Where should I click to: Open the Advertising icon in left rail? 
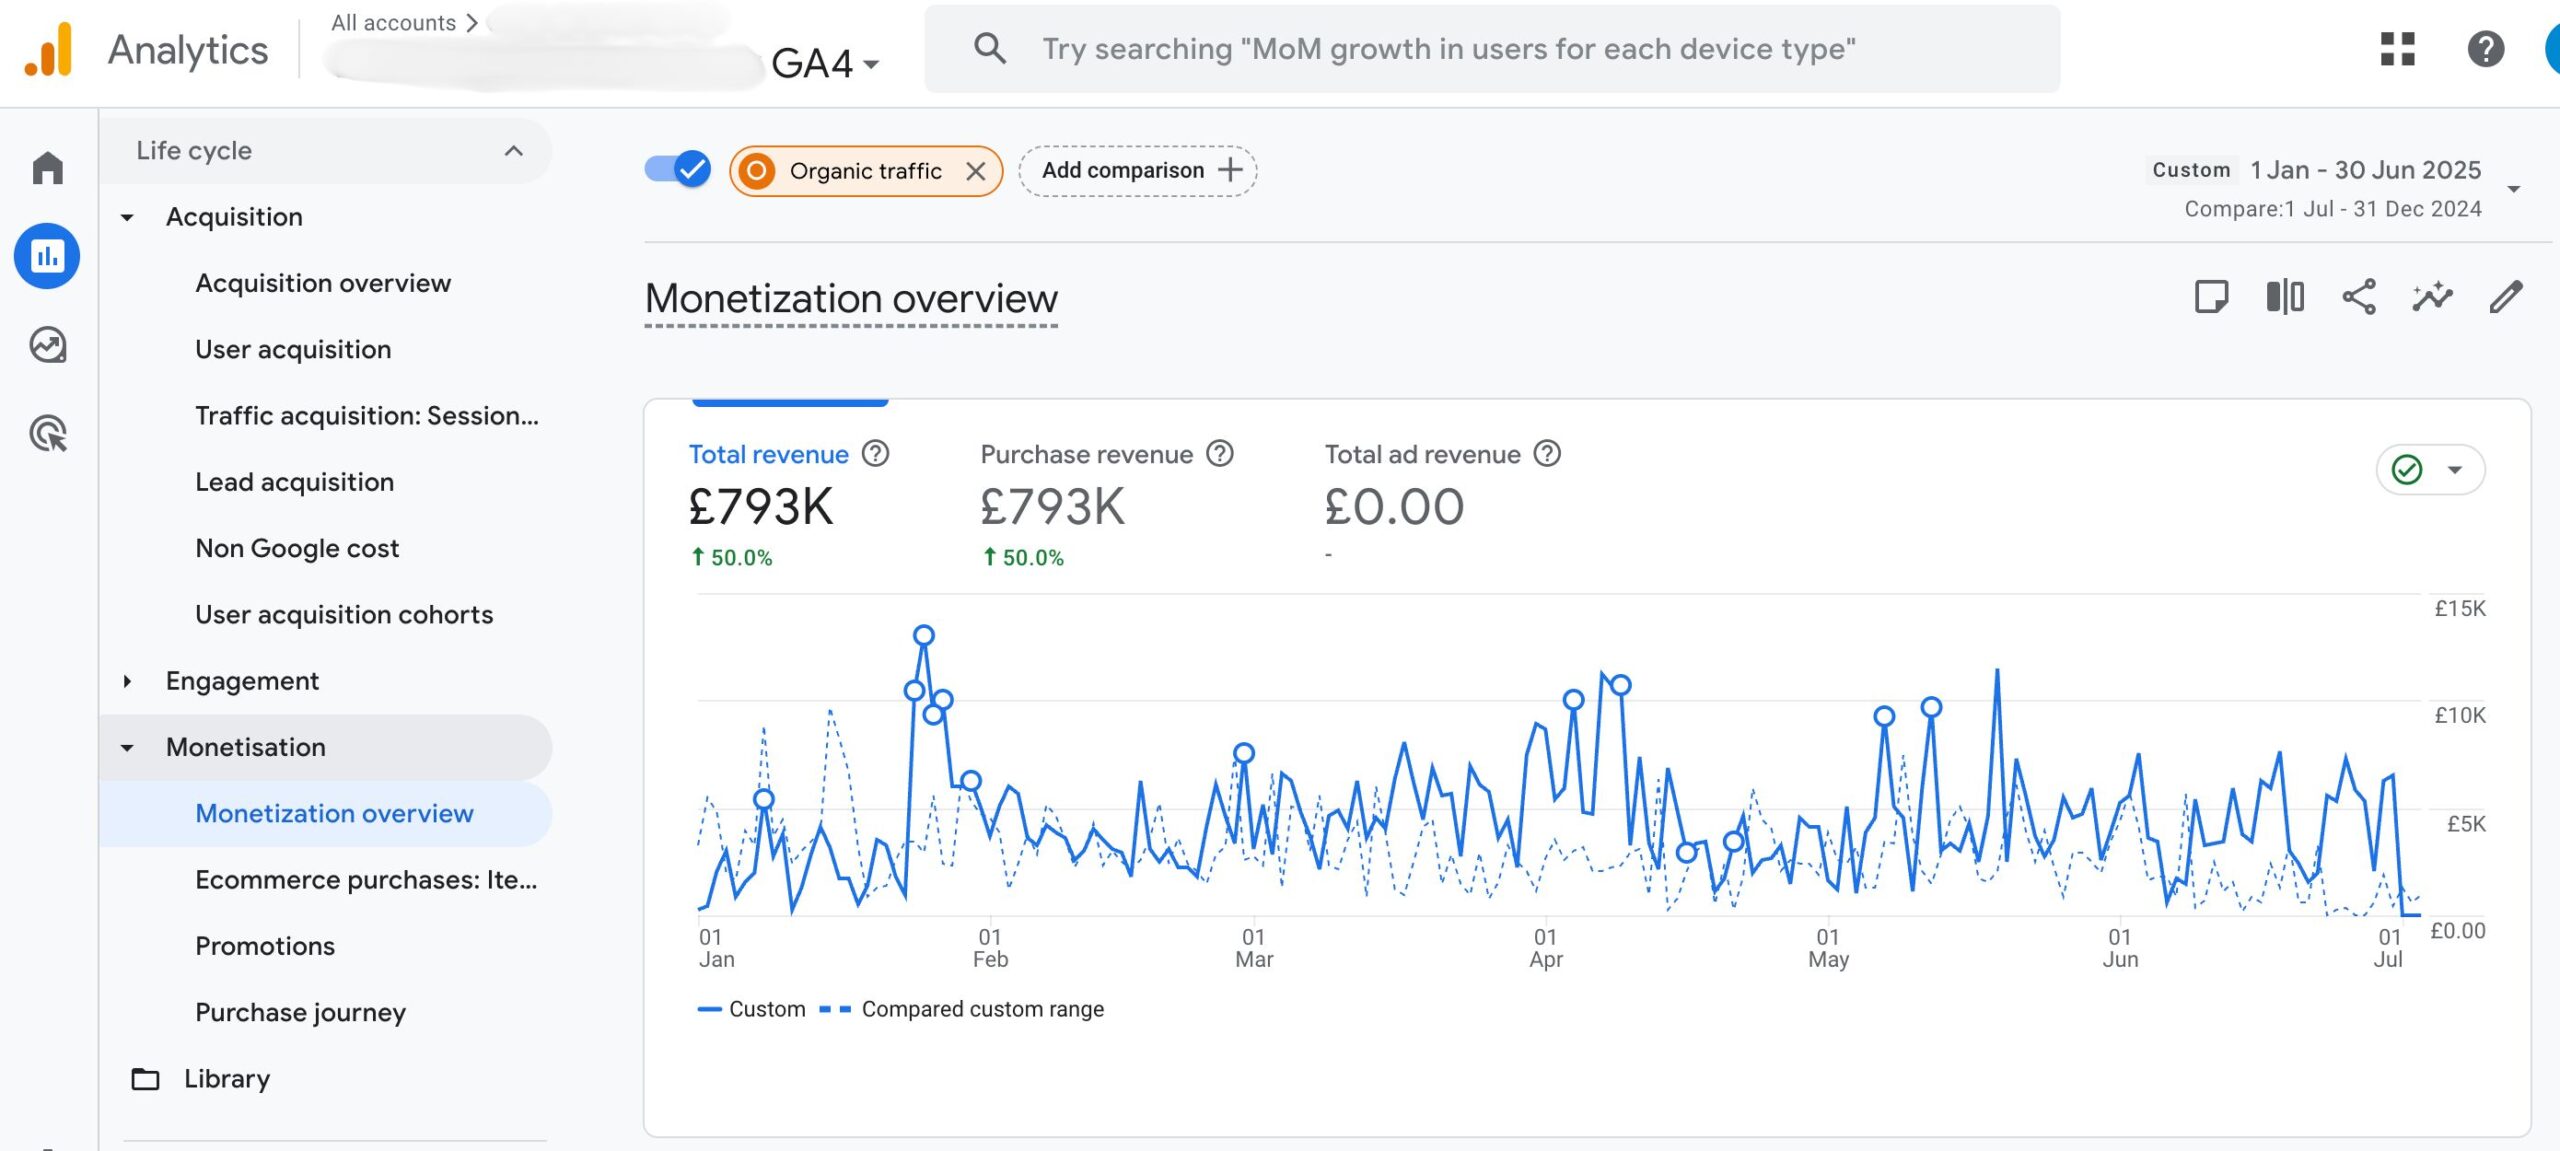click(x=47, y=434)
